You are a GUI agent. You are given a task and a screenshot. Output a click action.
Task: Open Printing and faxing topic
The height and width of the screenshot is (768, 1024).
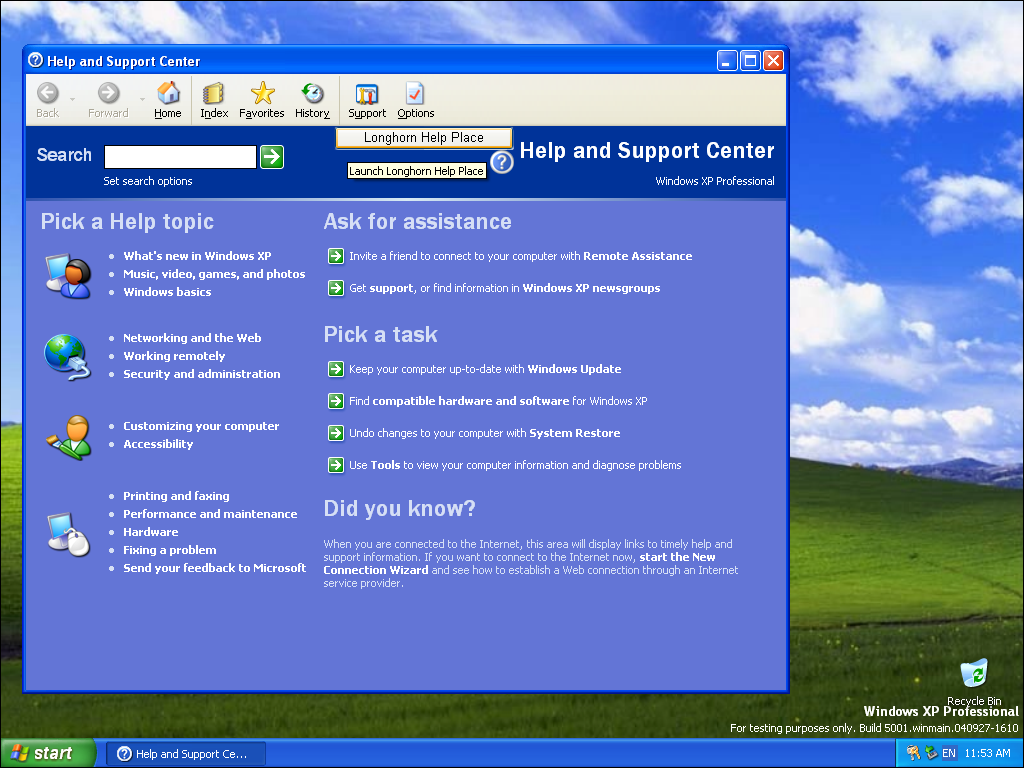coord(176,496)
